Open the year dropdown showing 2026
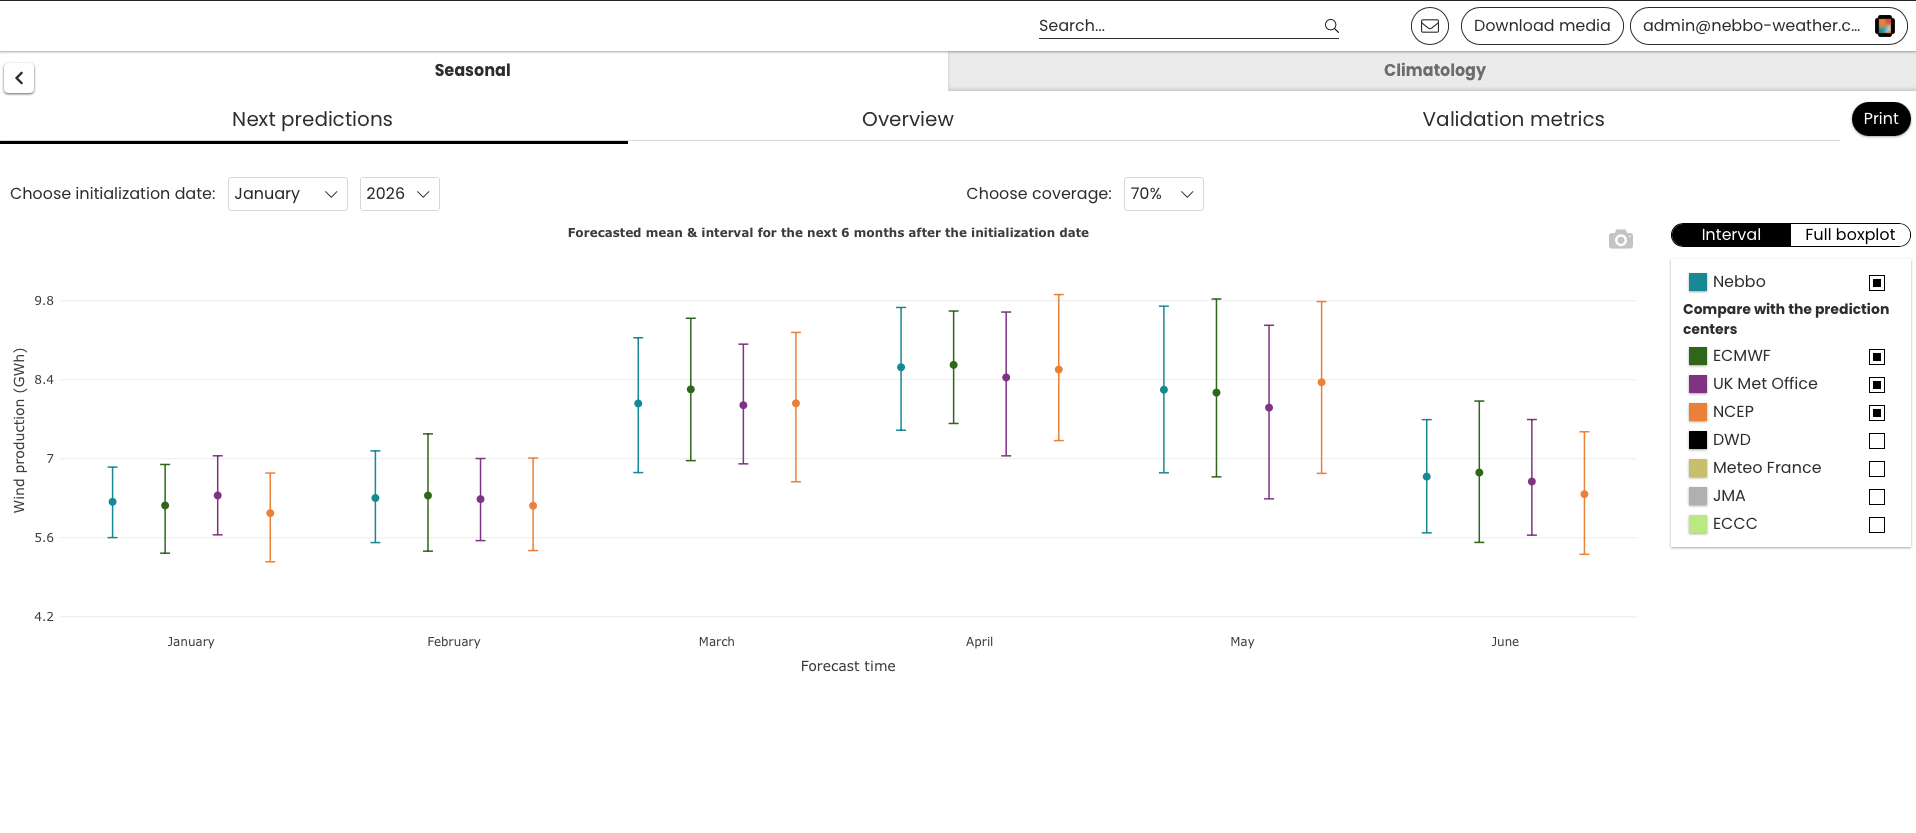 (400, 194)
